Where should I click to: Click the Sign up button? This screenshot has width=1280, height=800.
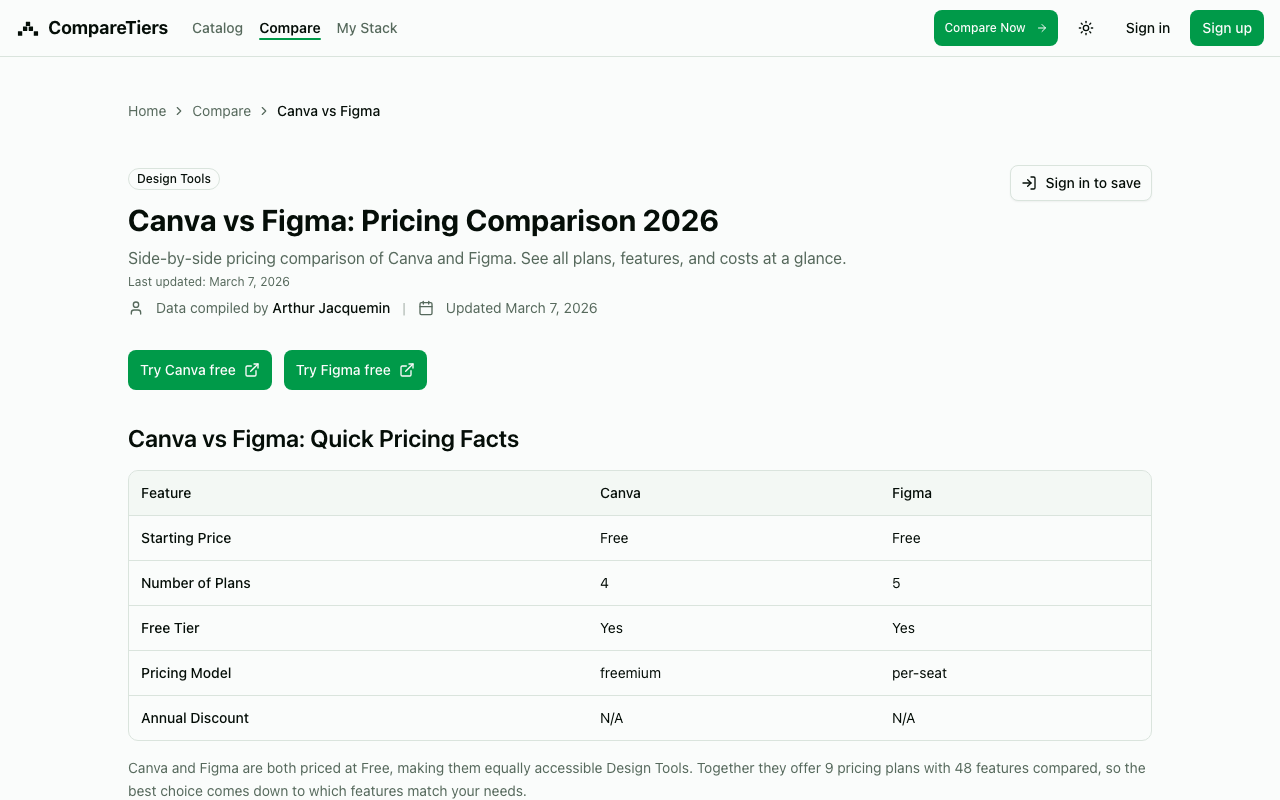pos(1227,28)
